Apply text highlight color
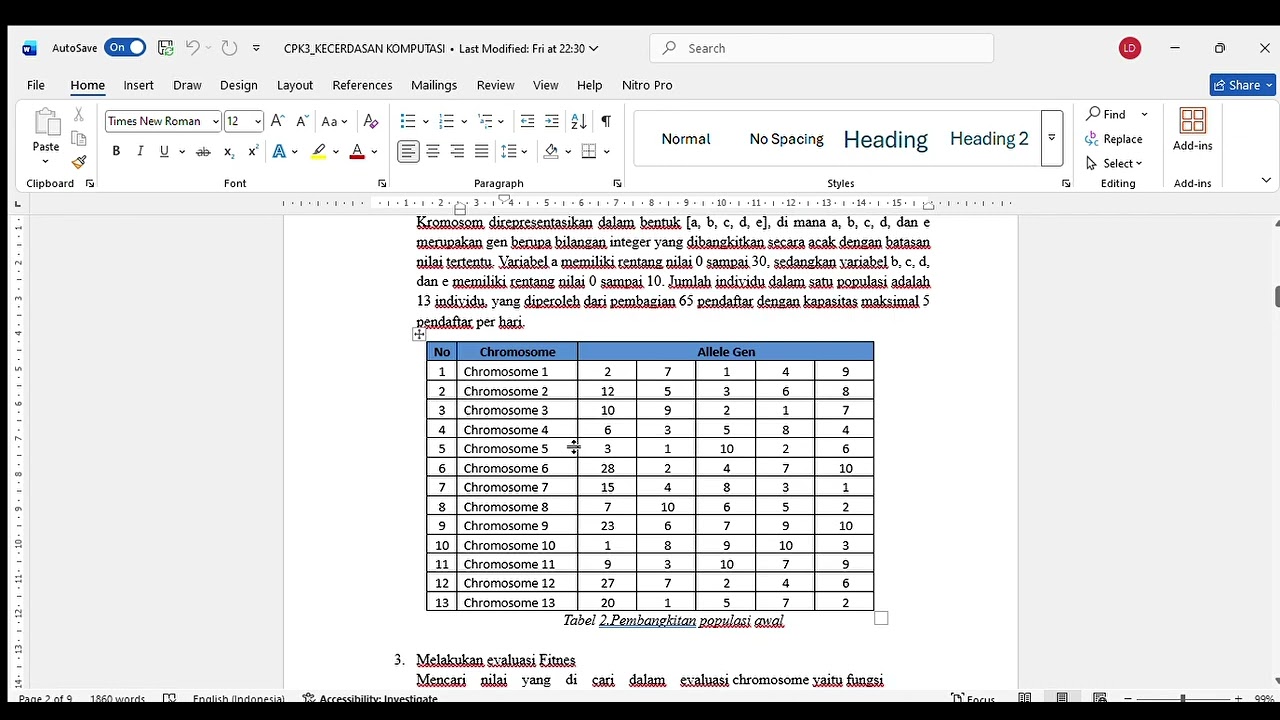 pos(319,152)
